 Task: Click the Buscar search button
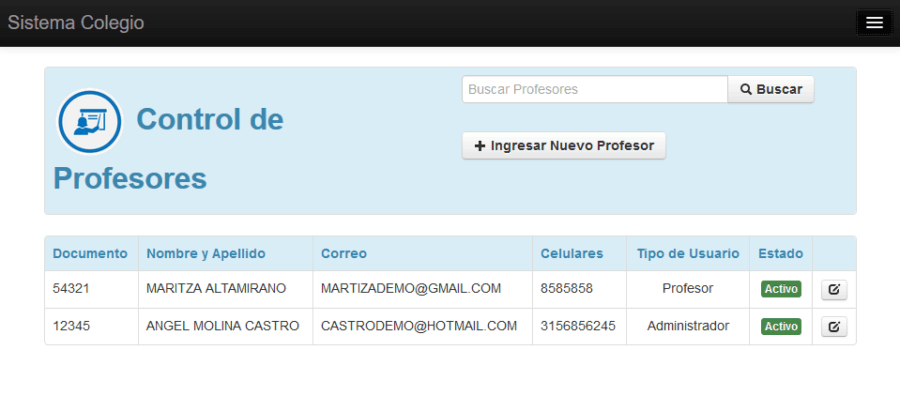point(771,90)
